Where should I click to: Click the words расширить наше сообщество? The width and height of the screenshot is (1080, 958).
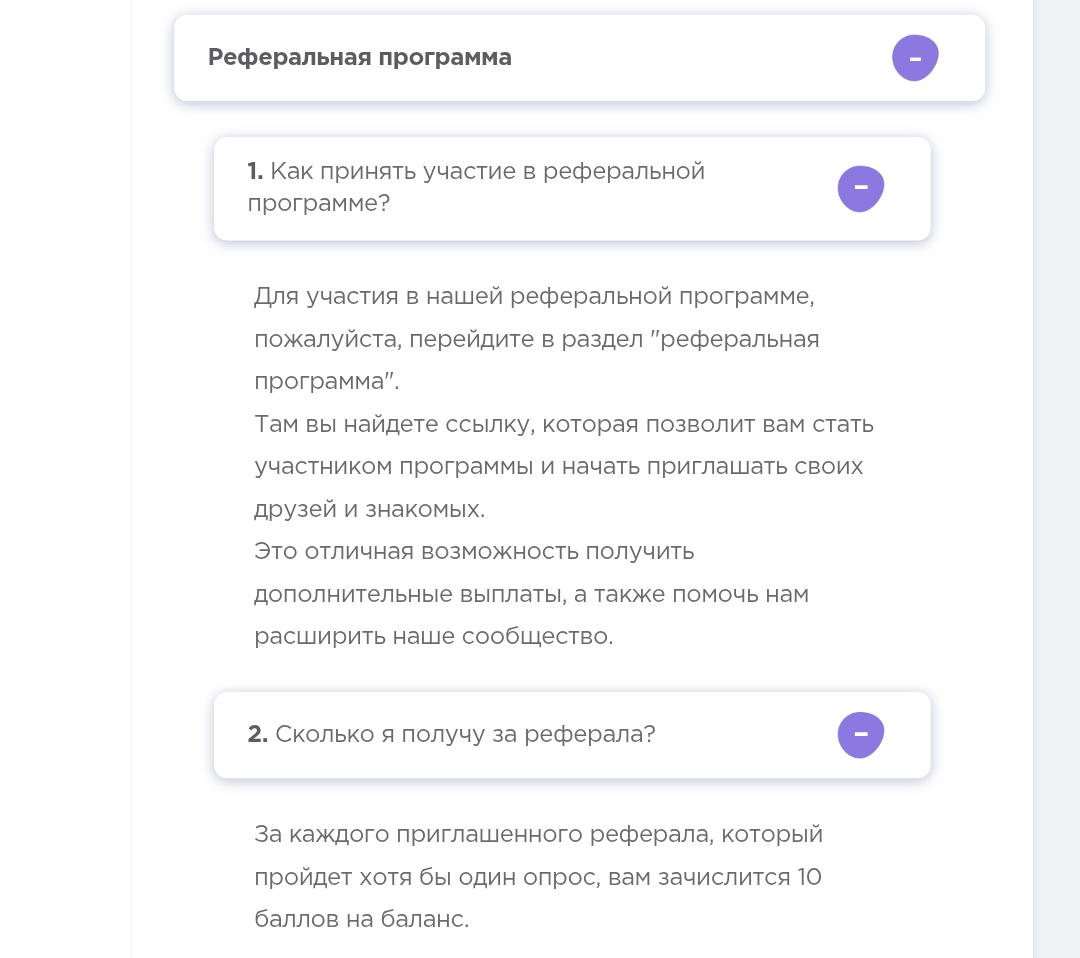point(433,636)
